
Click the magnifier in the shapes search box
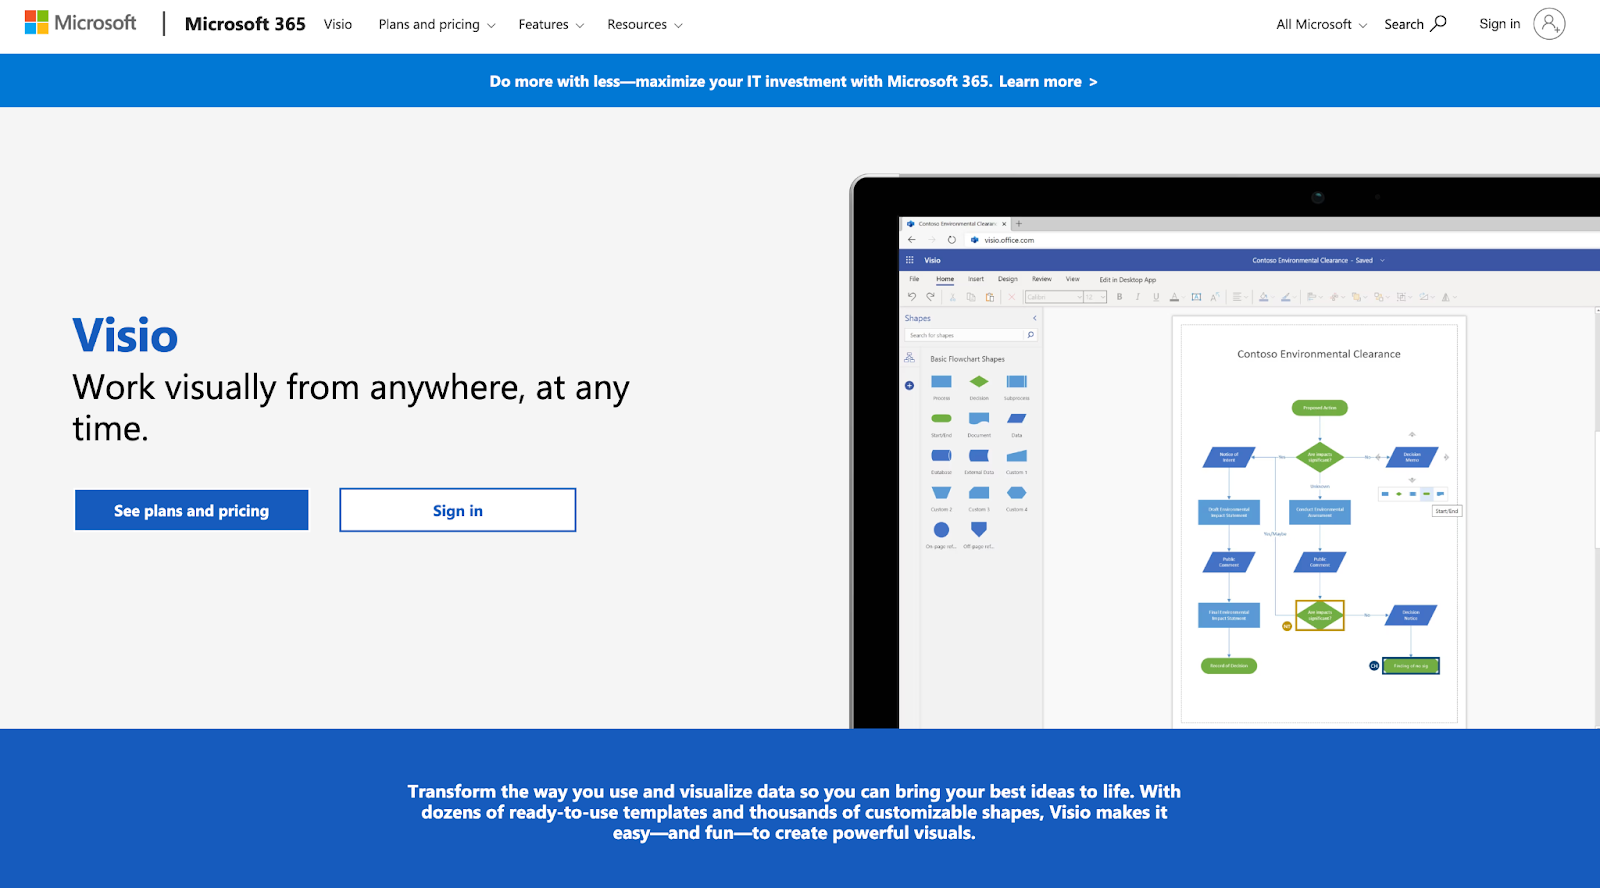1031,335
